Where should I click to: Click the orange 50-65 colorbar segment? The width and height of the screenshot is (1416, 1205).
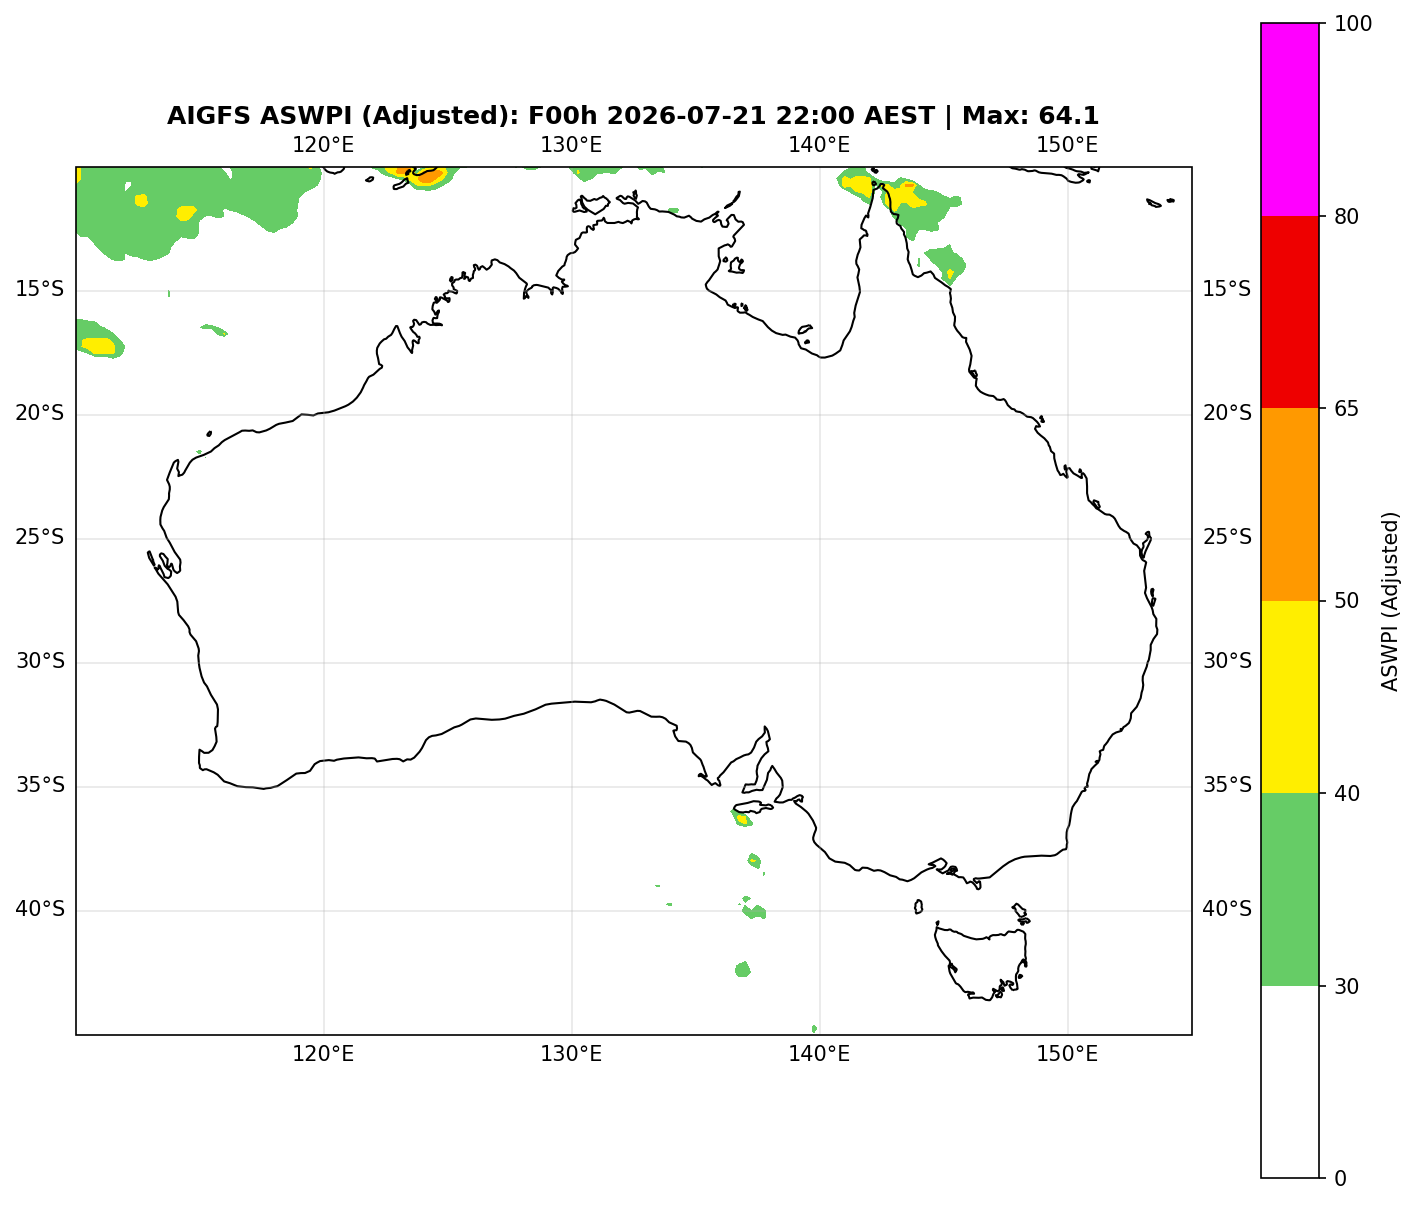click(x=1290, y=504)
